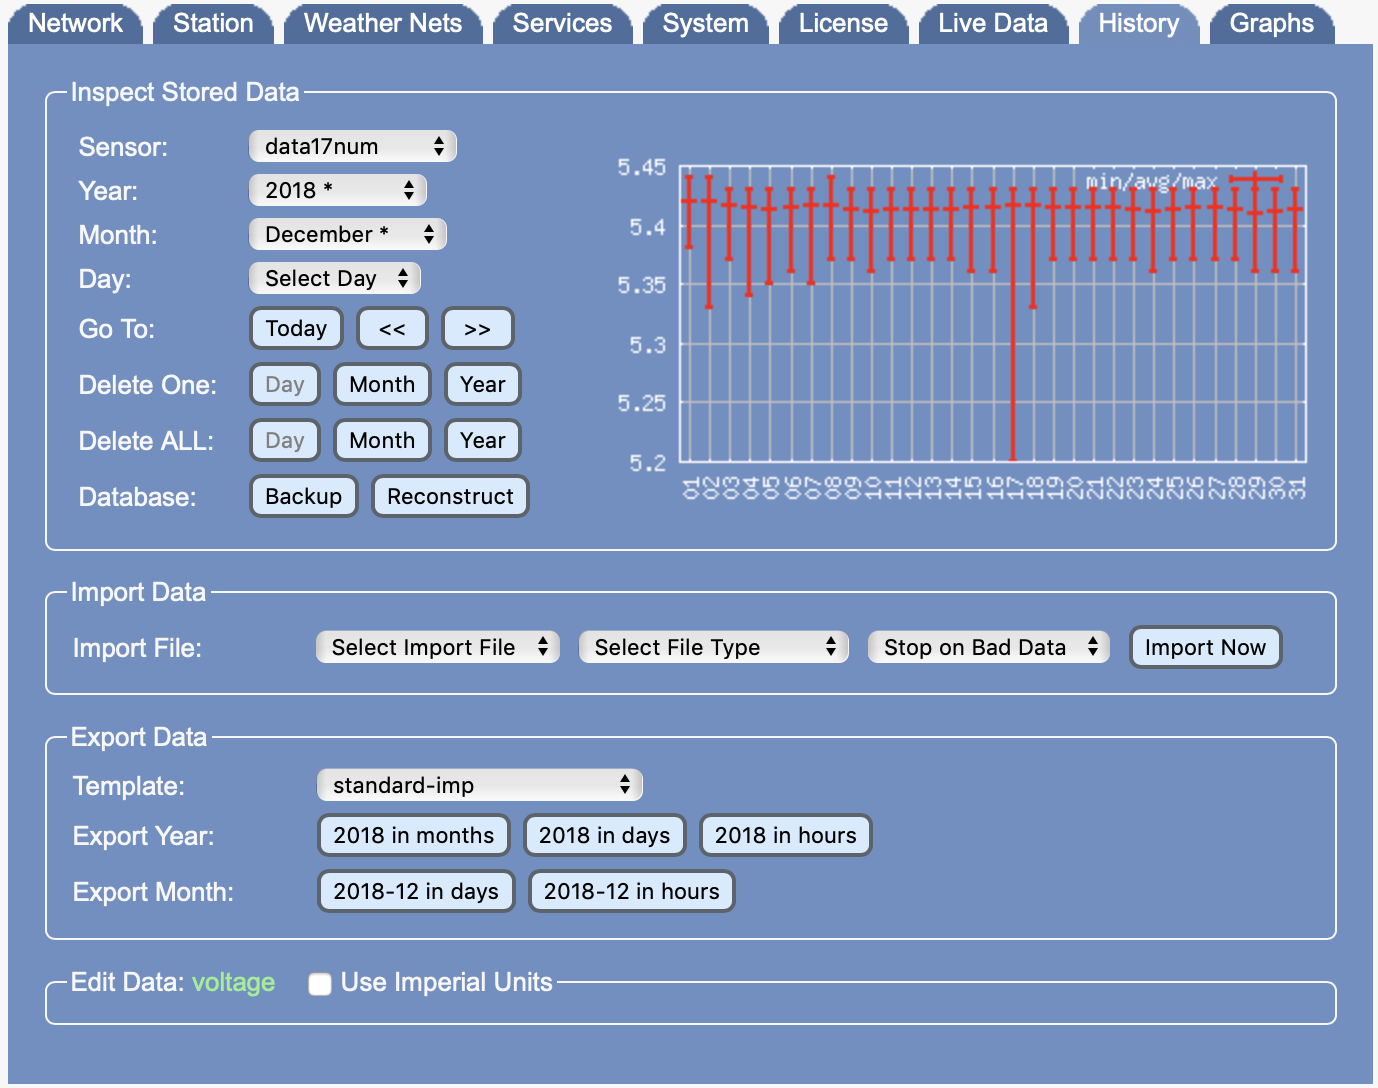Go to the Services tab
Viewport: 1378px width, 1088px height.
click(x=562, y=23)
